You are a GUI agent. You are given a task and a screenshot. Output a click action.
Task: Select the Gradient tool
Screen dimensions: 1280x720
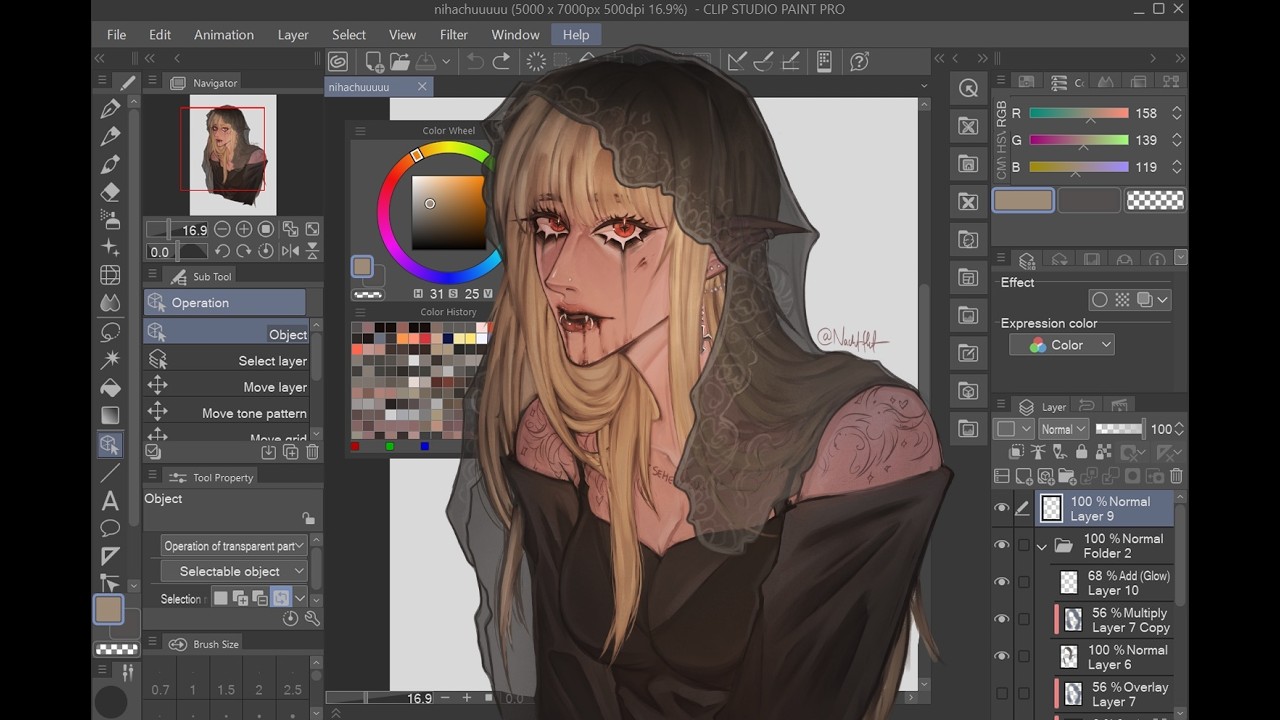[x=111, y=415]
